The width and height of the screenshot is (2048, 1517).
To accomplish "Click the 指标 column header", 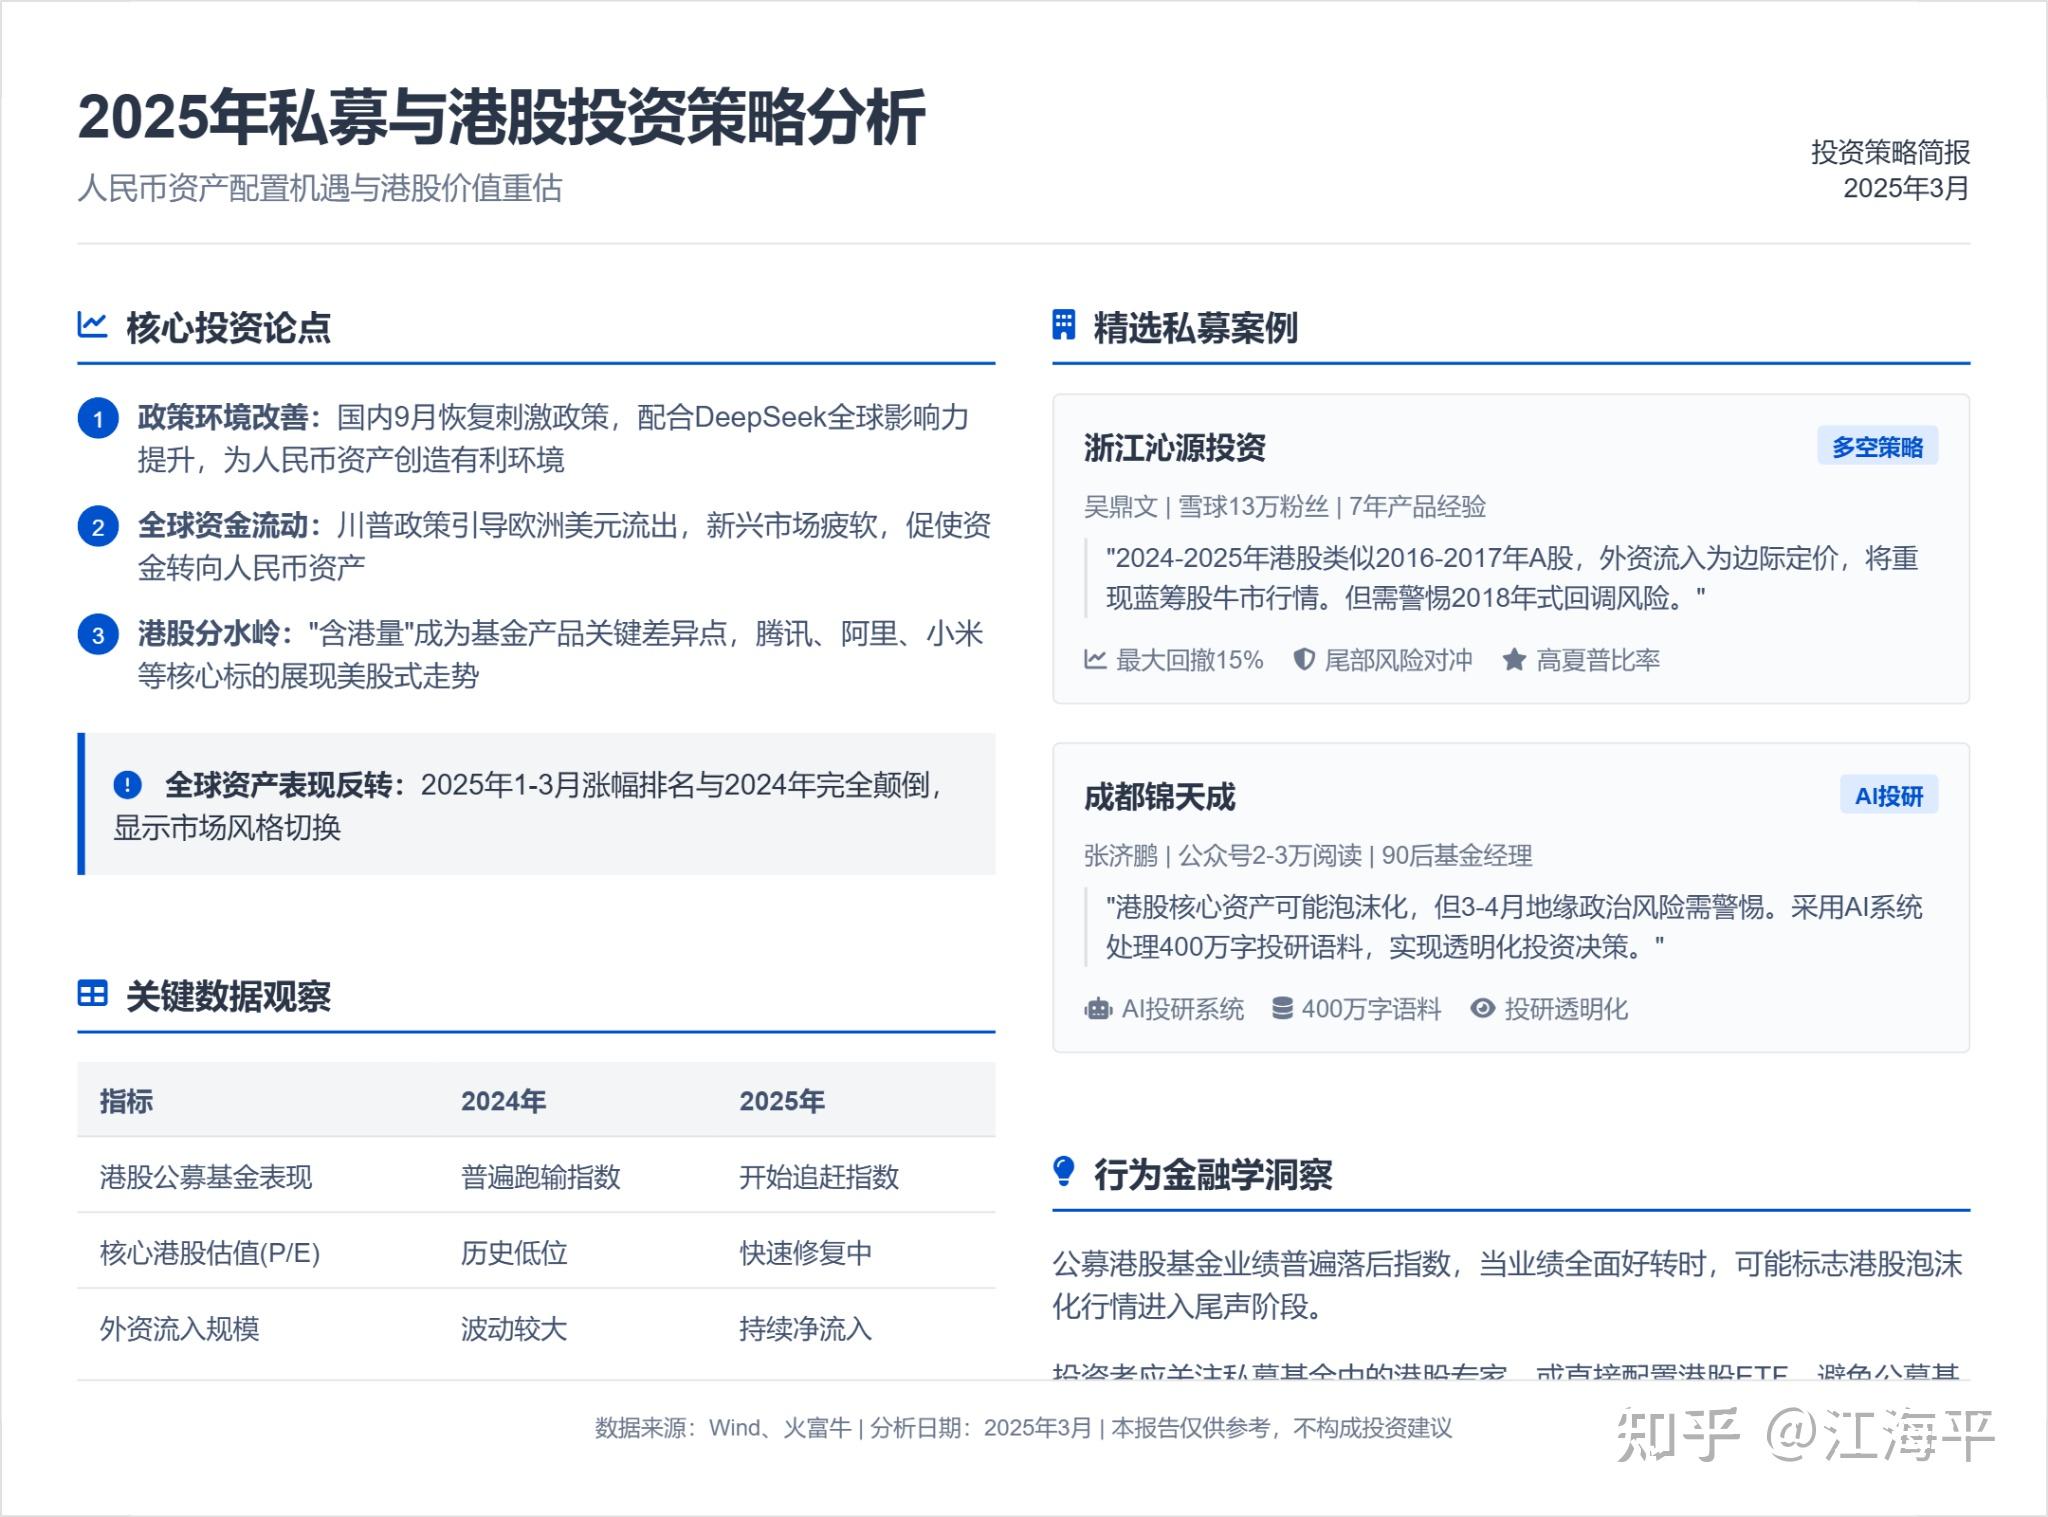I will click(x=126, y=1101).
